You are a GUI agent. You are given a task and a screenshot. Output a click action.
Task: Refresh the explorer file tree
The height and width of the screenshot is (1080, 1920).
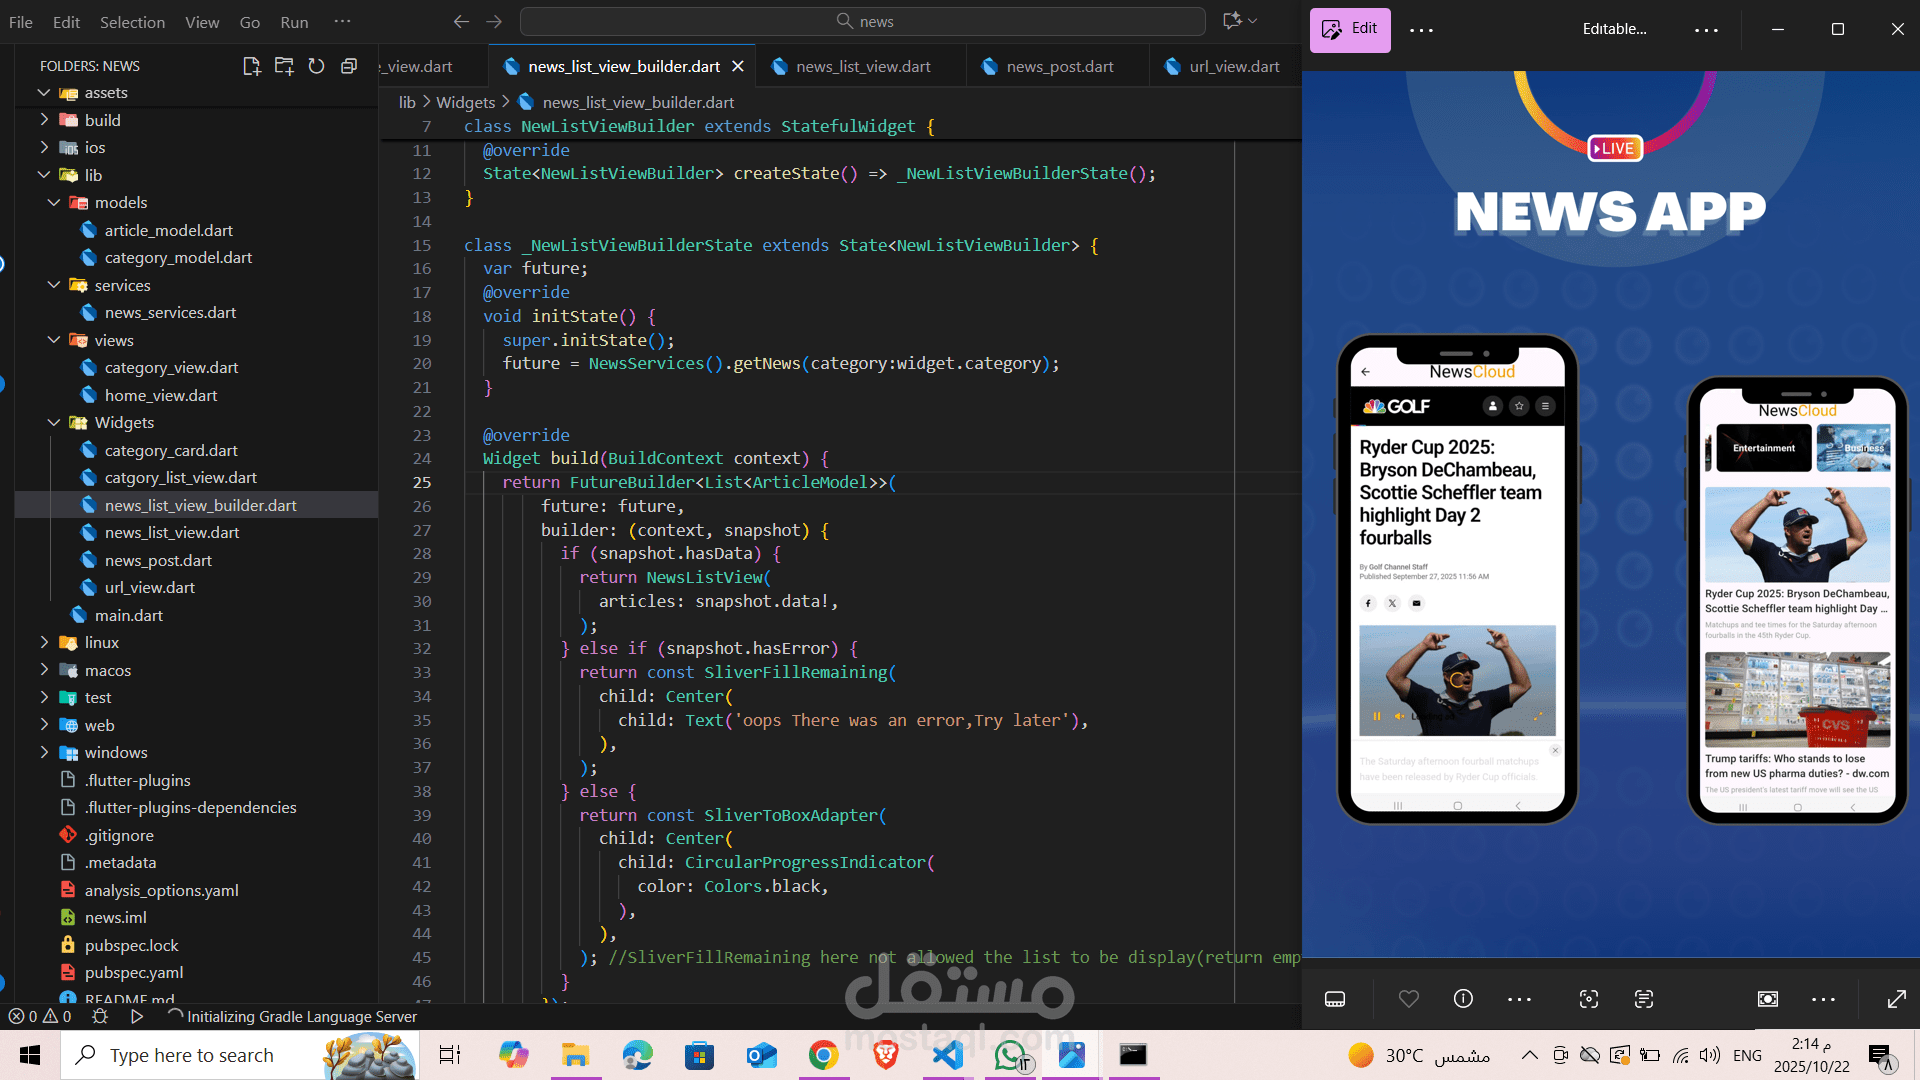pos(316,66)
